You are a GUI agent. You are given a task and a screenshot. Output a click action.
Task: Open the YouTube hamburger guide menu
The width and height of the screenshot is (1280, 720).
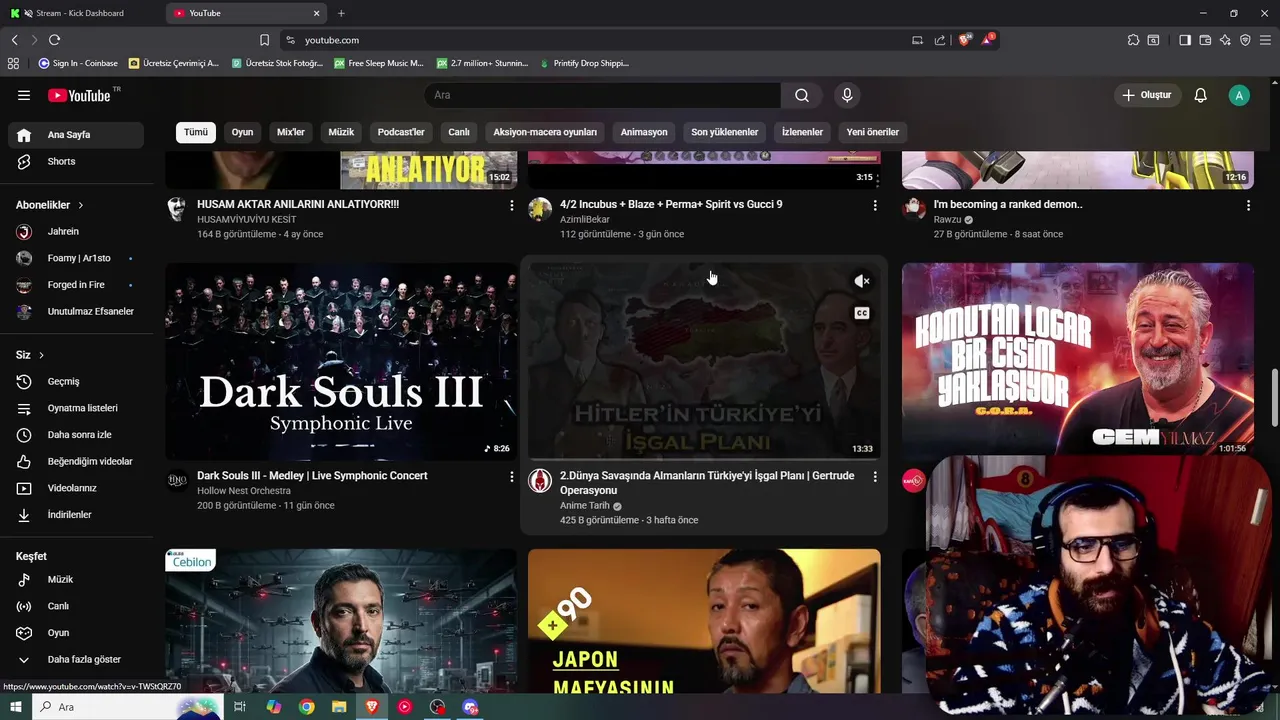(24, 95)
